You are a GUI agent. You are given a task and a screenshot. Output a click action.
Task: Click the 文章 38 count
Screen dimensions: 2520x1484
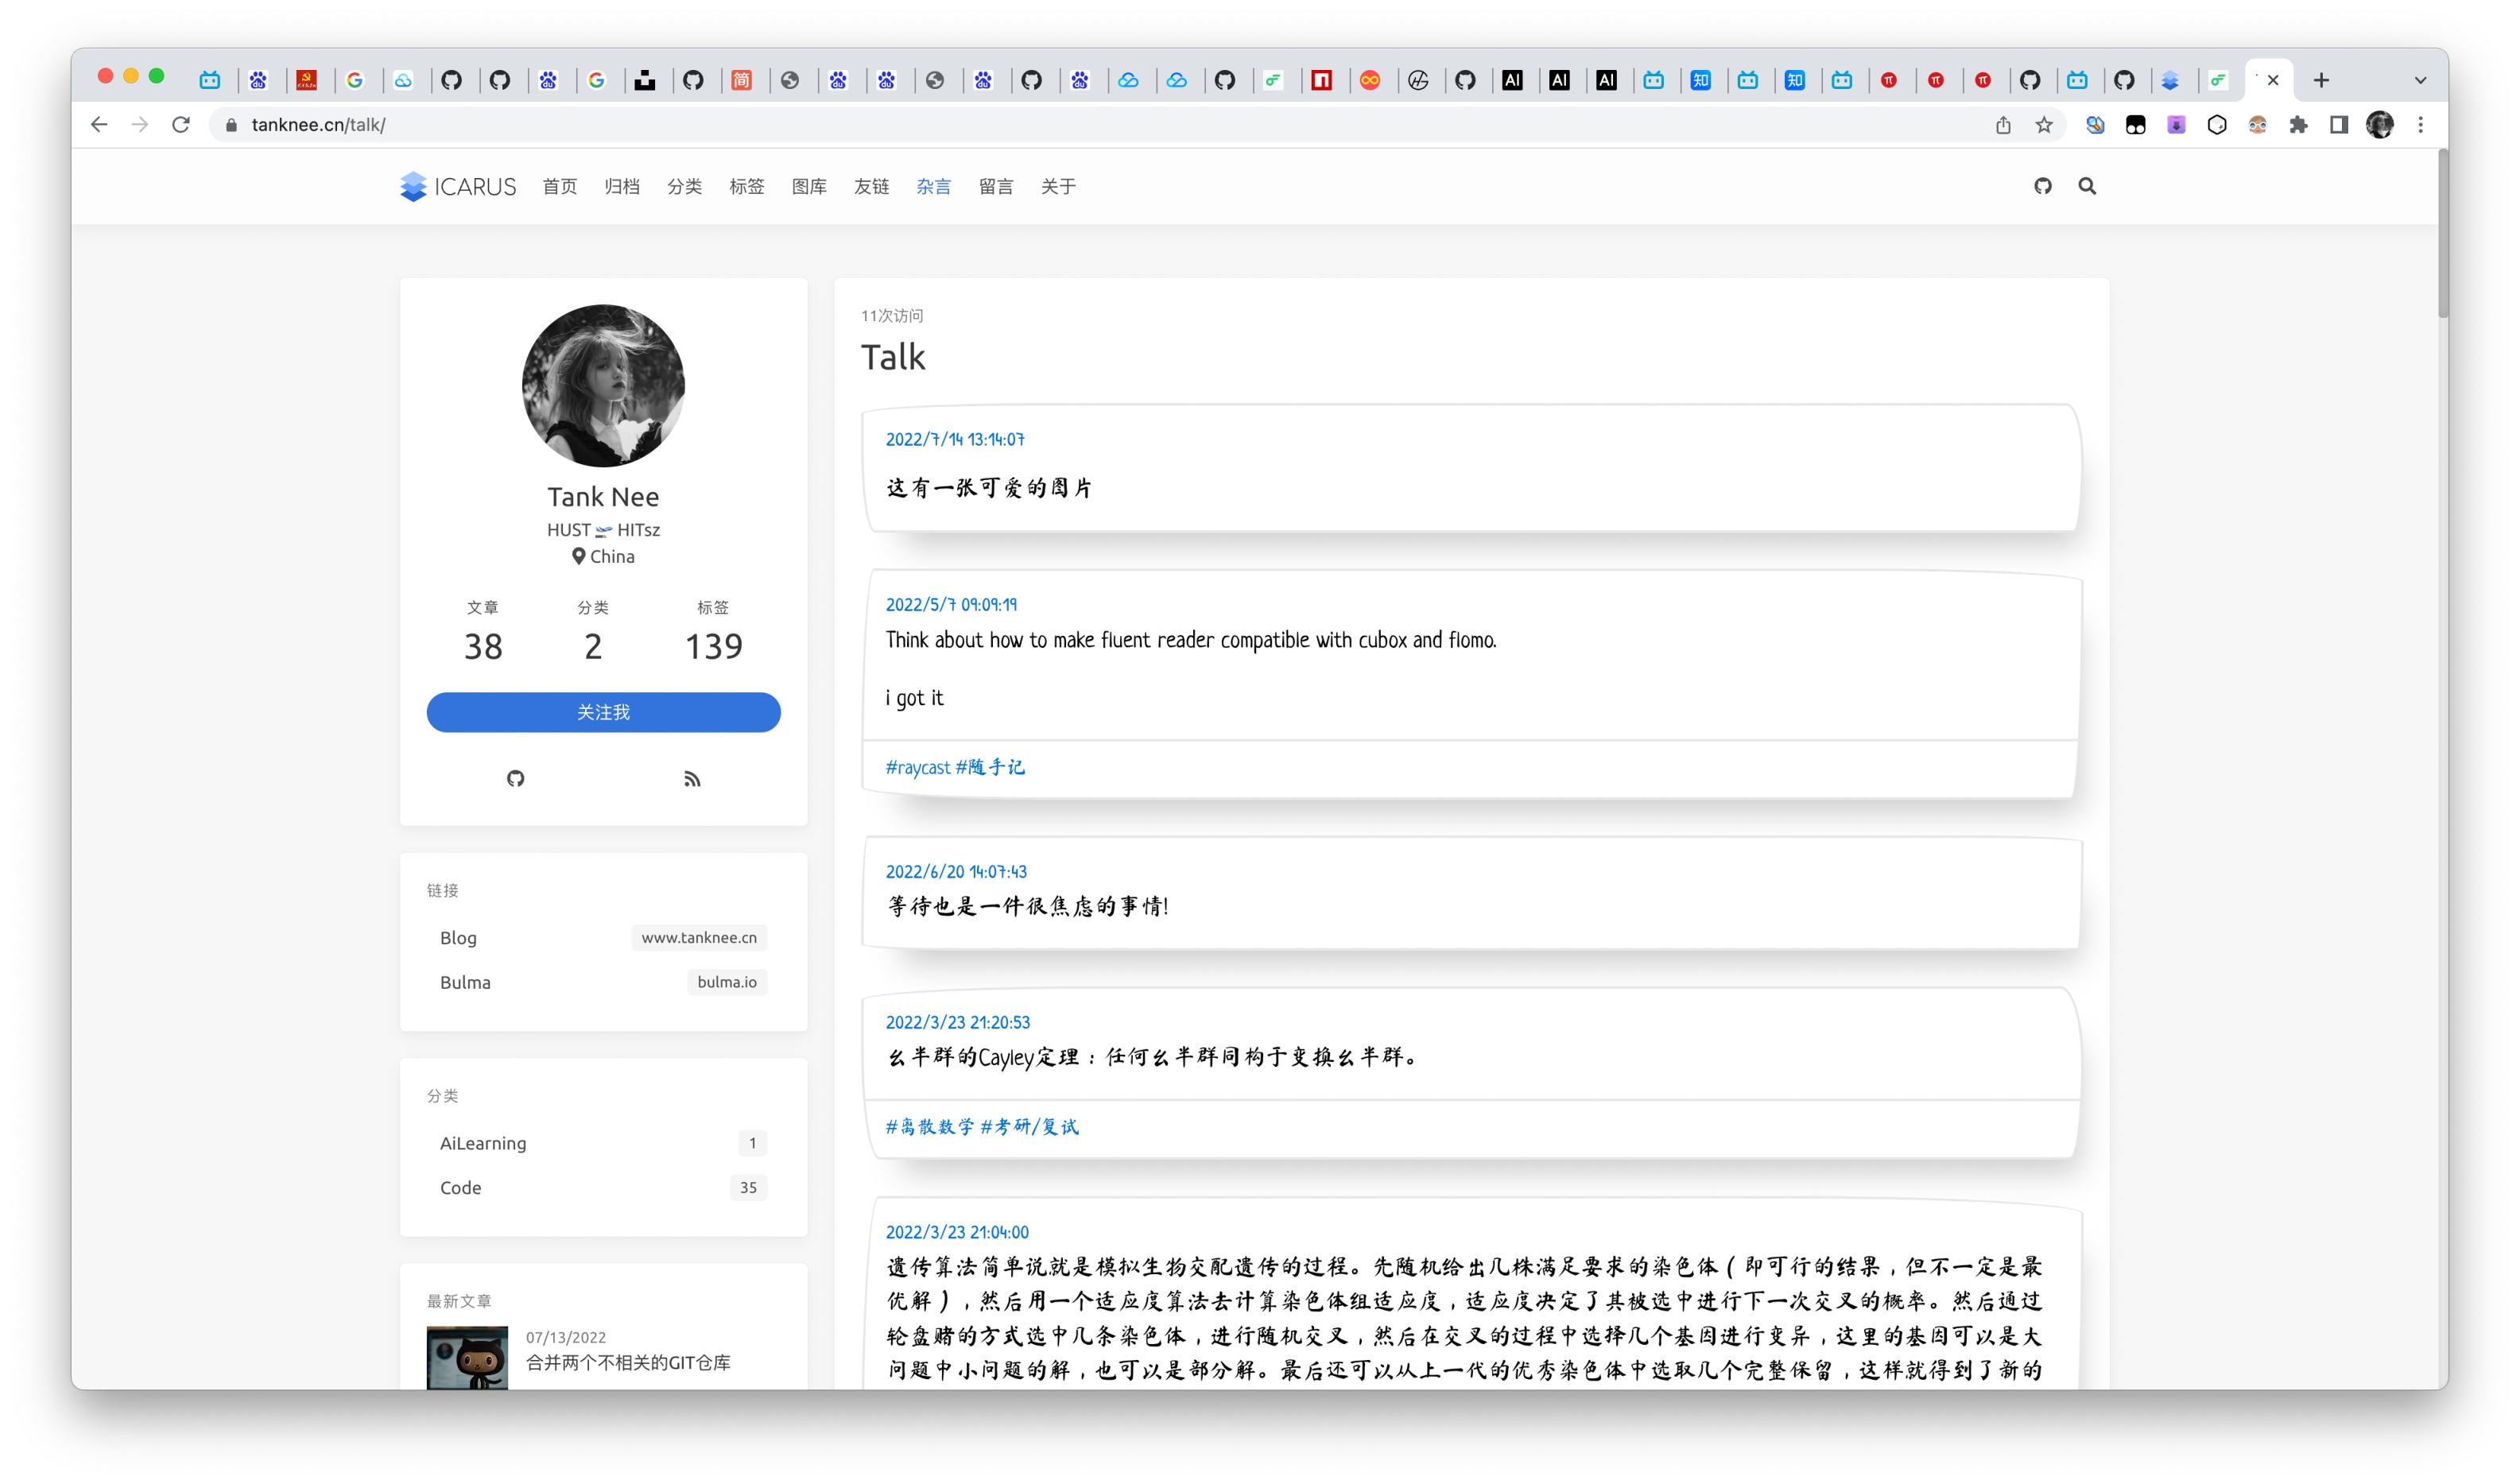tap(483, 632)
